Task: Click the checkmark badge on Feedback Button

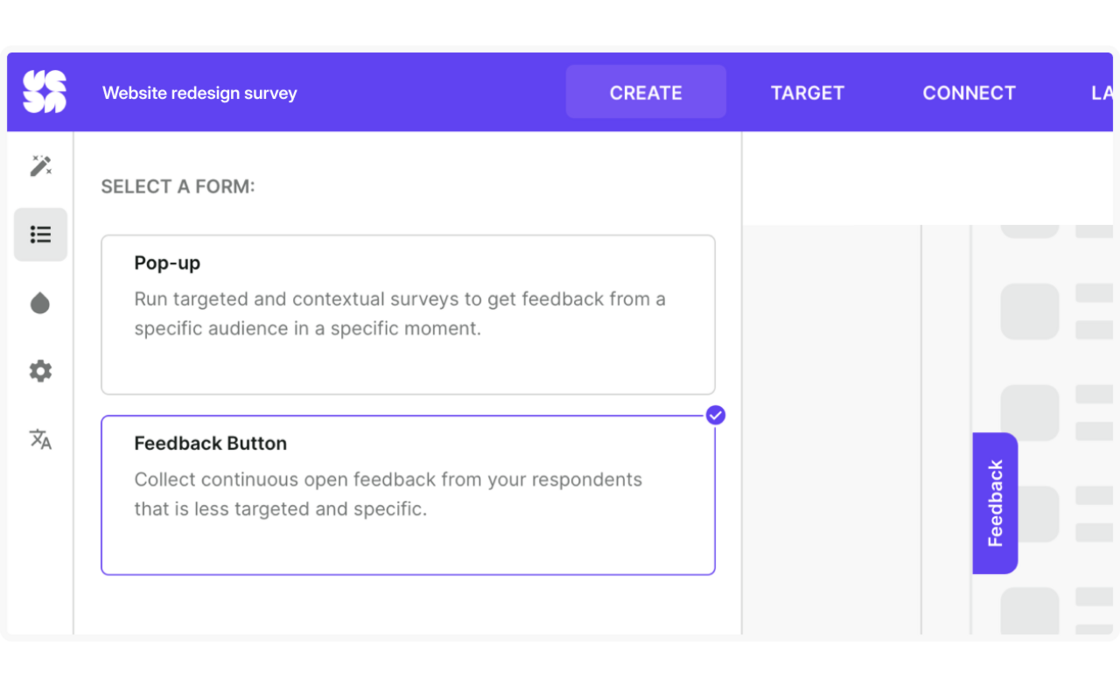Action: tap(715, 415)
